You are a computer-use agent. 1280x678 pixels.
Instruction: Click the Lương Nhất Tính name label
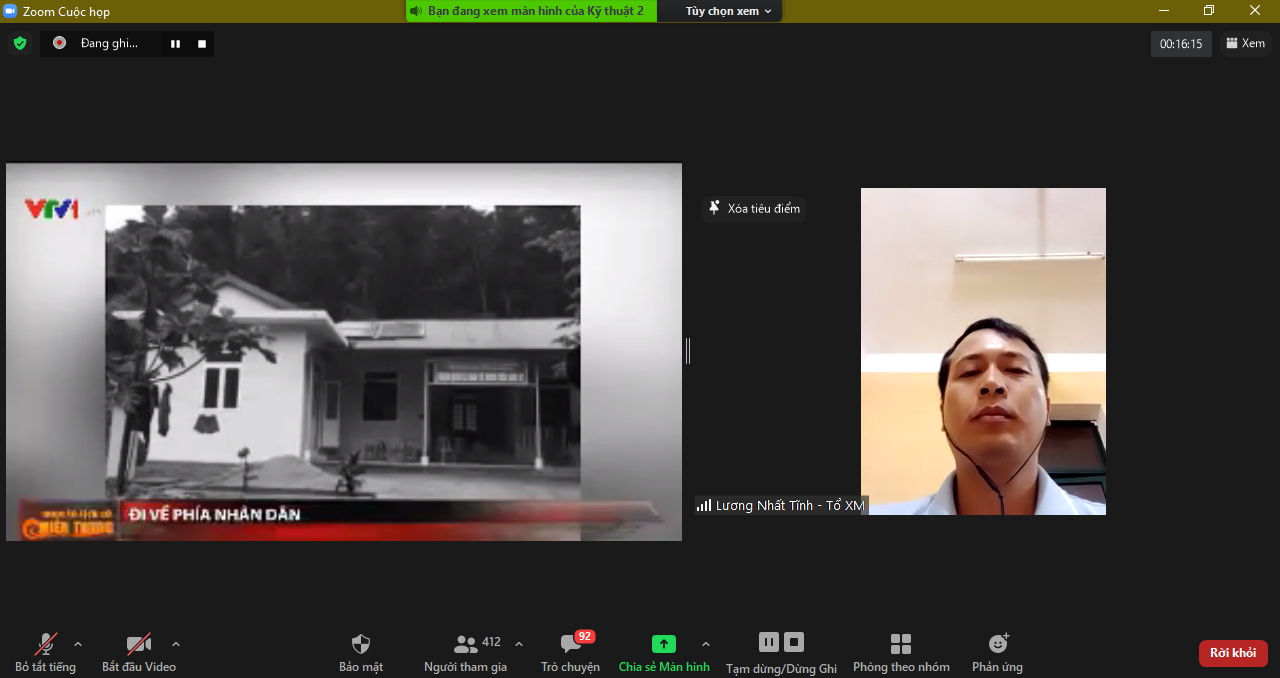click(781, 506)
